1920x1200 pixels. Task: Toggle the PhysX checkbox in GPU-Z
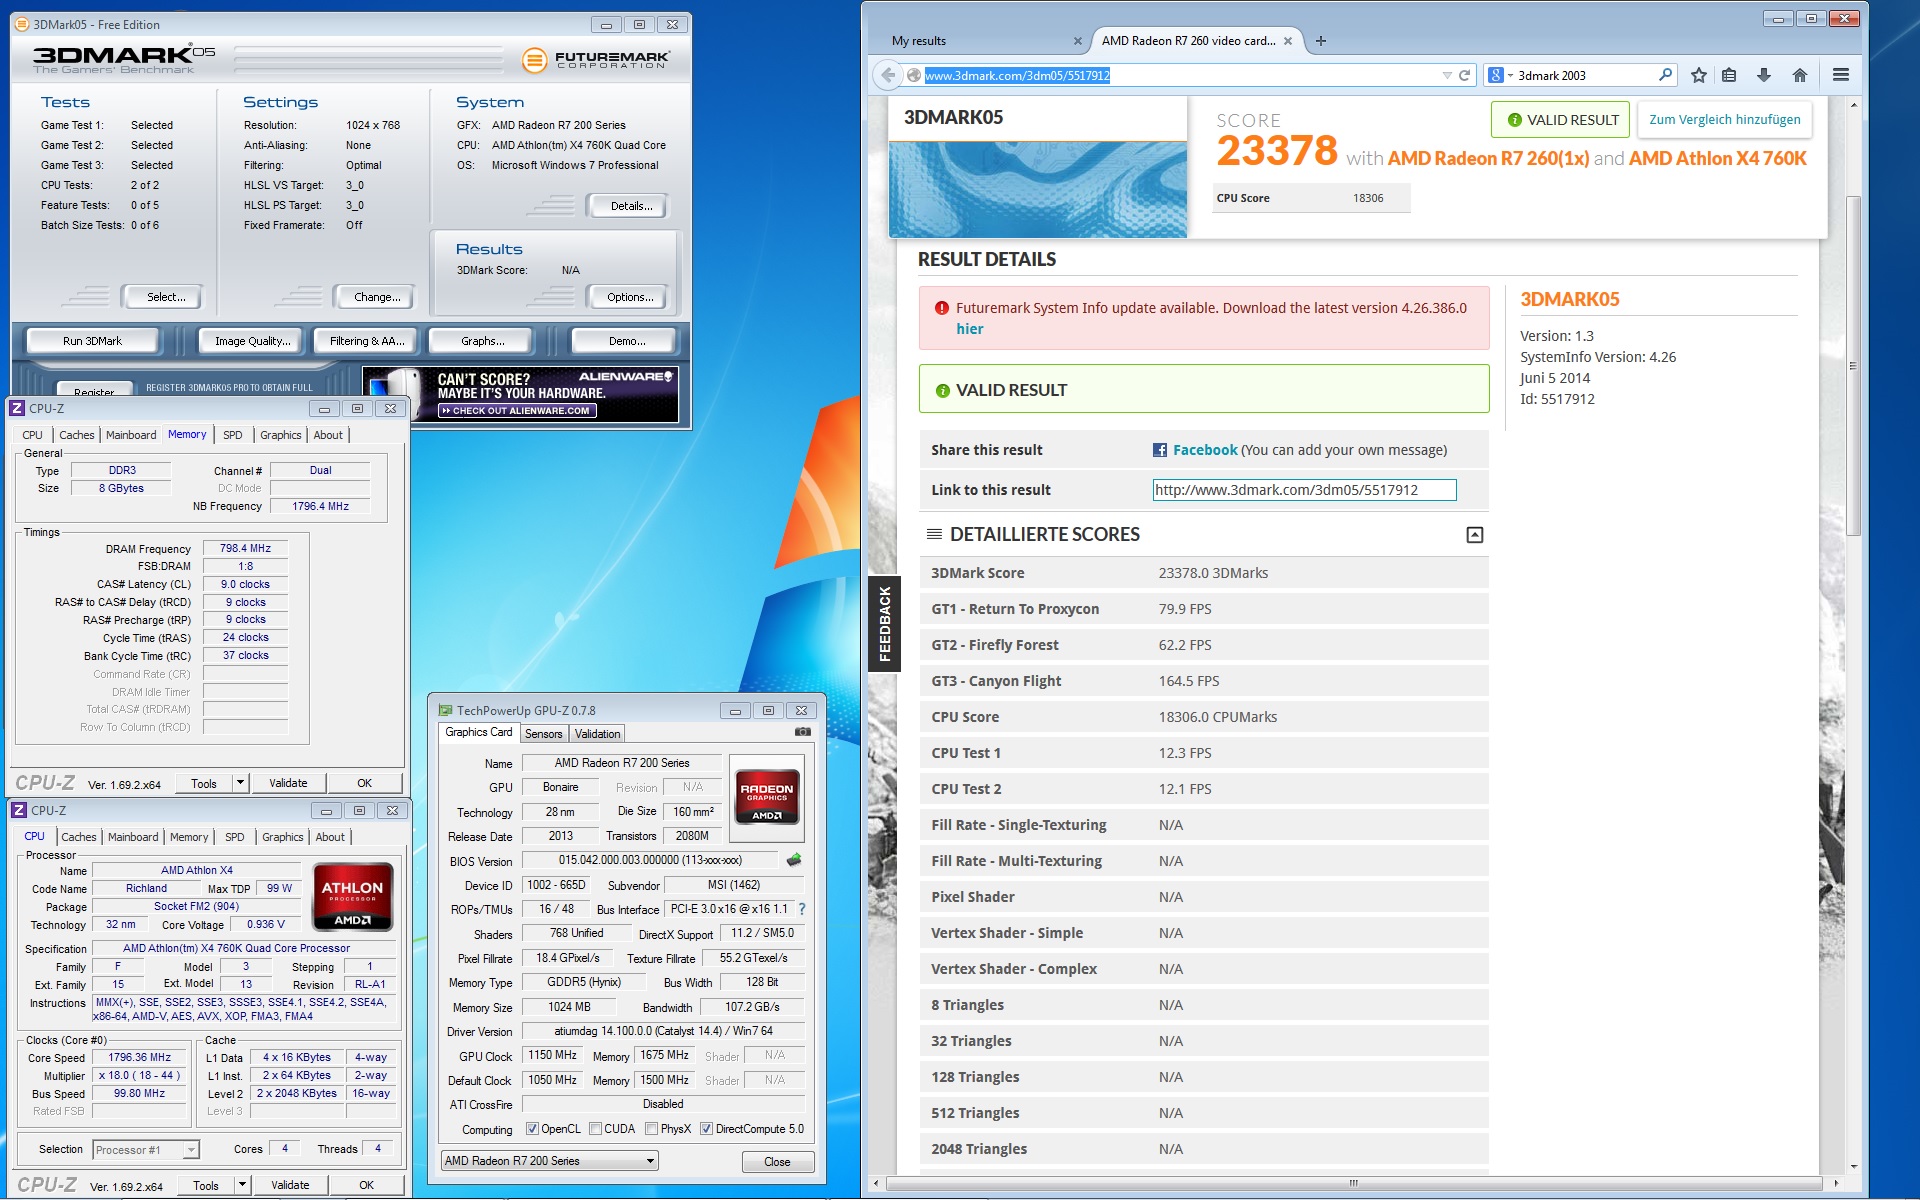[651, 1129]
